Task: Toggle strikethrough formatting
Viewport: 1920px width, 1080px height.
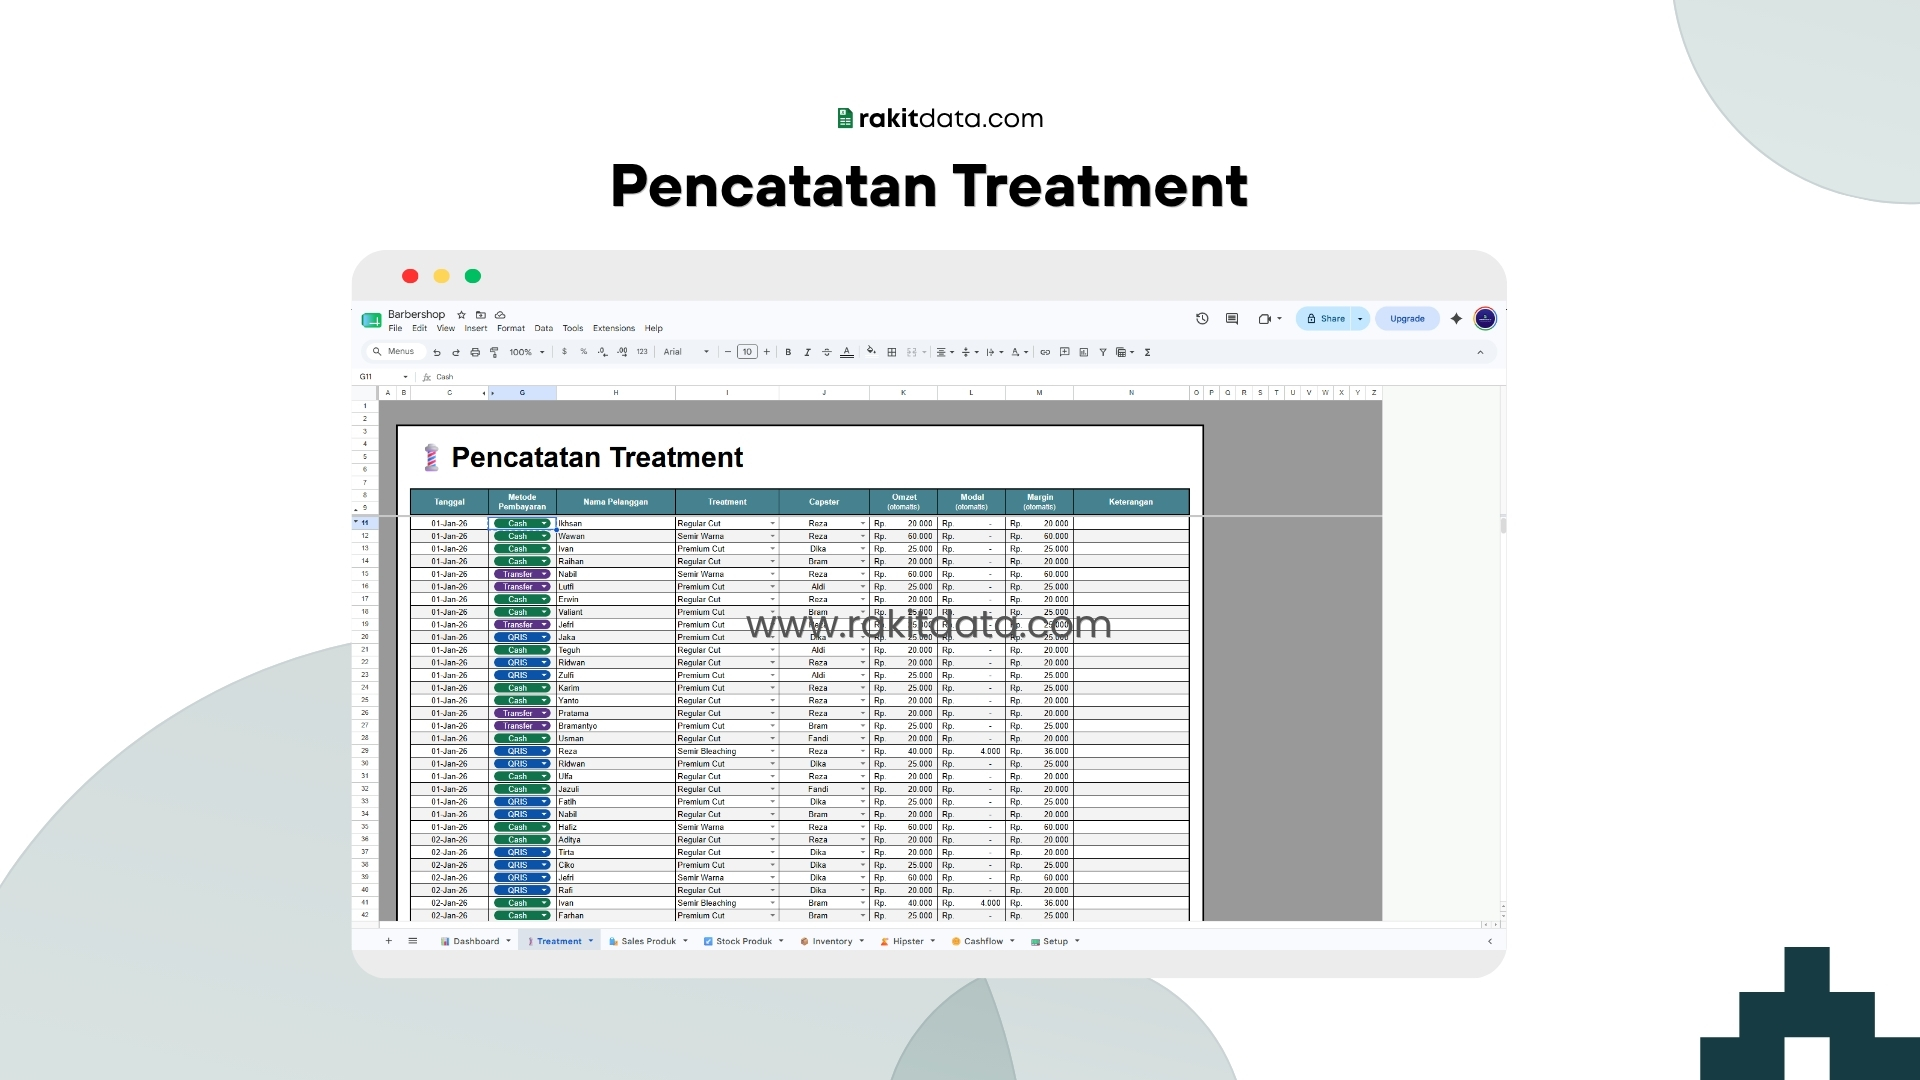Action: (x=826, y=352)
